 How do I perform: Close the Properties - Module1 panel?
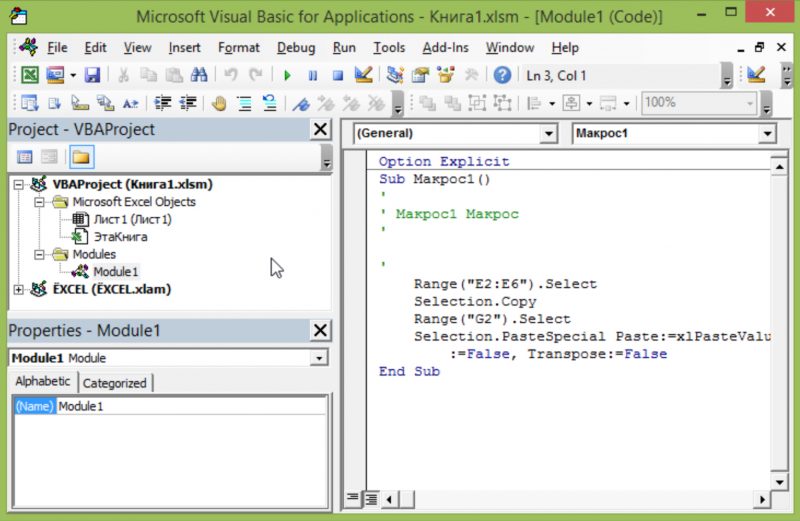[x=320, y=330]
